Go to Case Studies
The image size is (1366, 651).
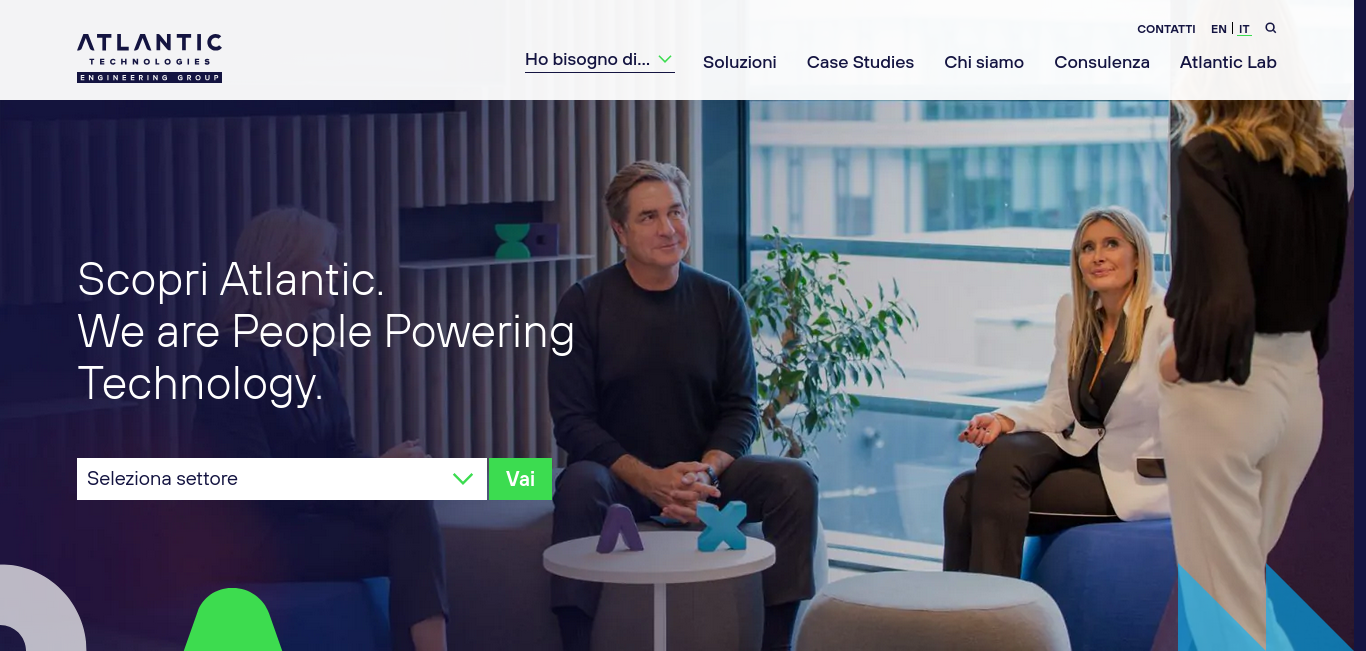[x=860, y=62]
